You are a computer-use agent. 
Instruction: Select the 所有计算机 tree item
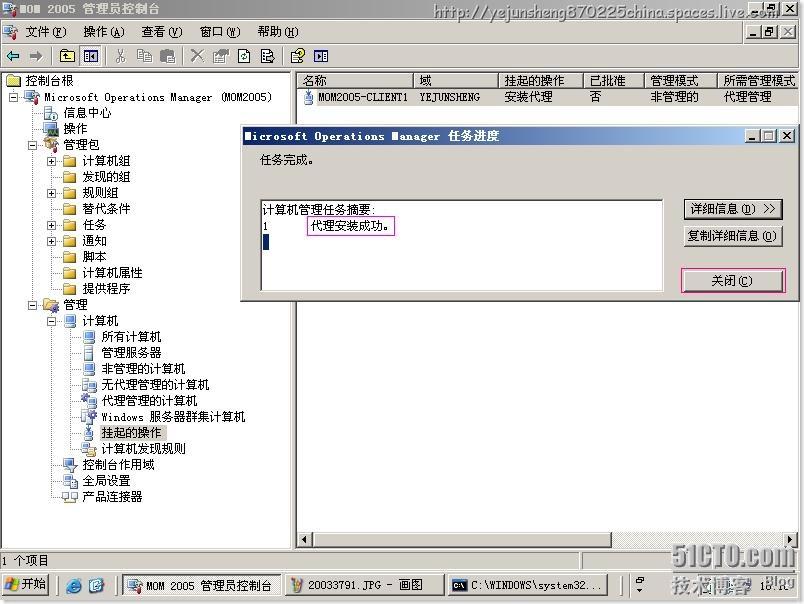(131, 337)
